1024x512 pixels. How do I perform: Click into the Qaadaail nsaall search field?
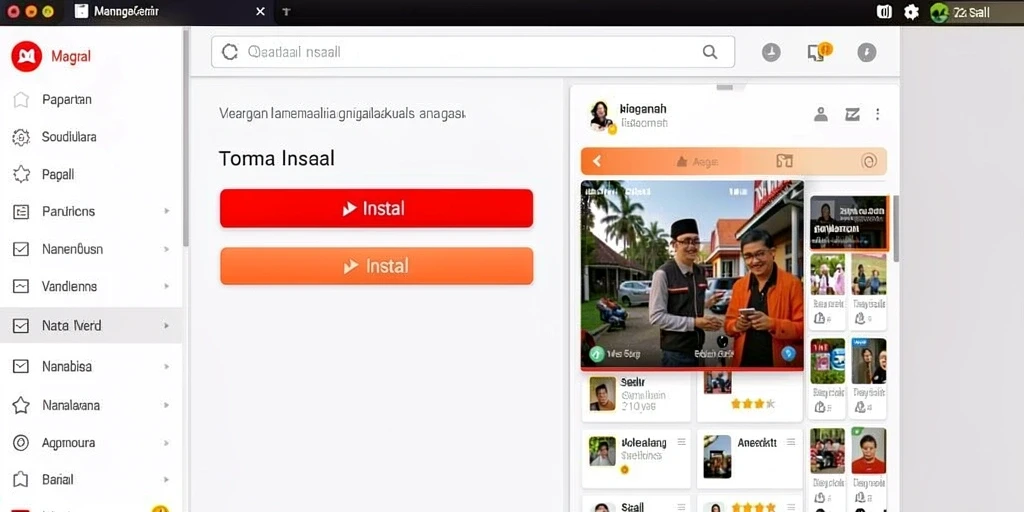tap(473, 52)
